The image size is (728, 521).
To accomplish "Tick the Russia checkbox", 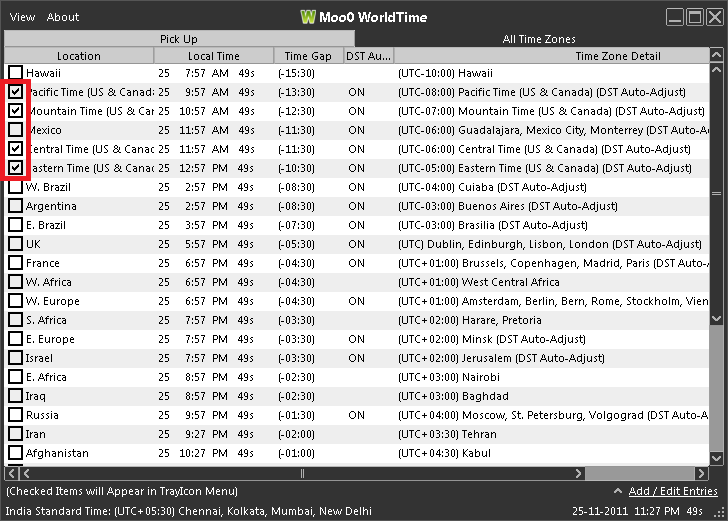I will (x=15, y=415).
